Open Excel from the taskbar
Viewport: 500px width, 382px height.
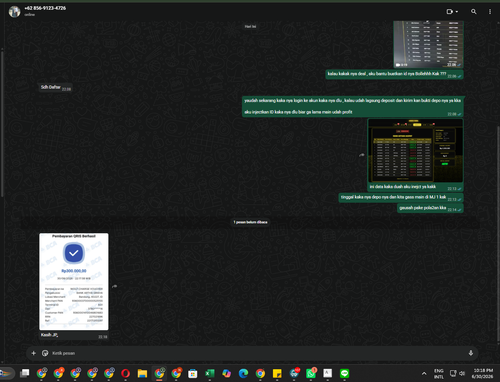tap(210, 373)
